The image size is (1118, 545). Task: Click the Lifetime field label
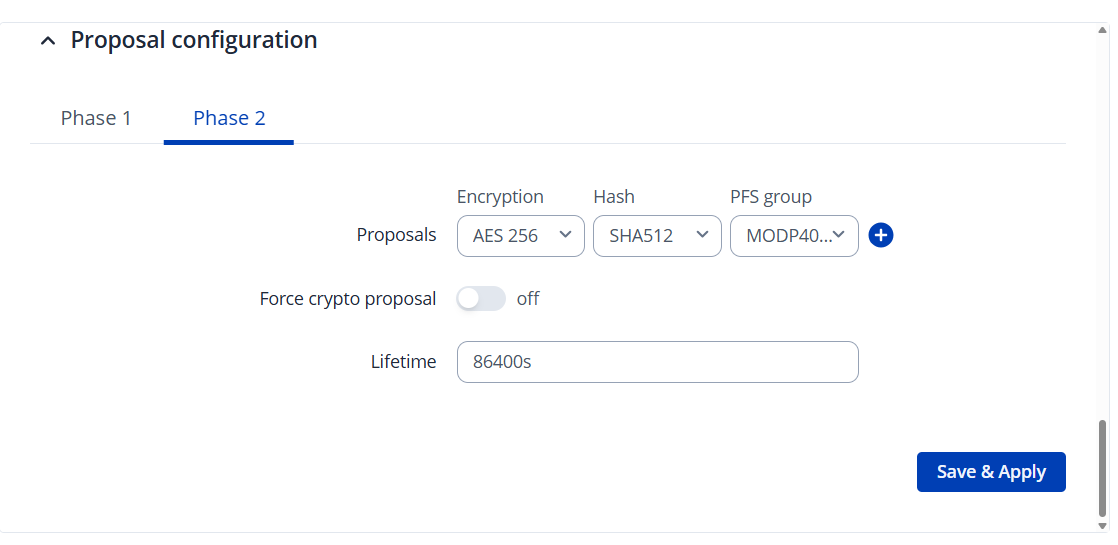click(403, 362)
